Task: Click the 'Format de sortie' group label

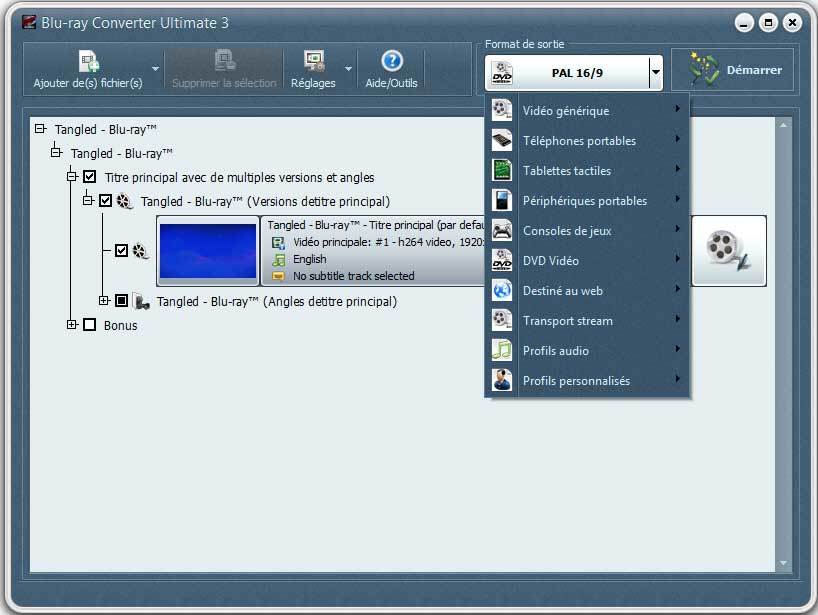Action: point(524,44)
